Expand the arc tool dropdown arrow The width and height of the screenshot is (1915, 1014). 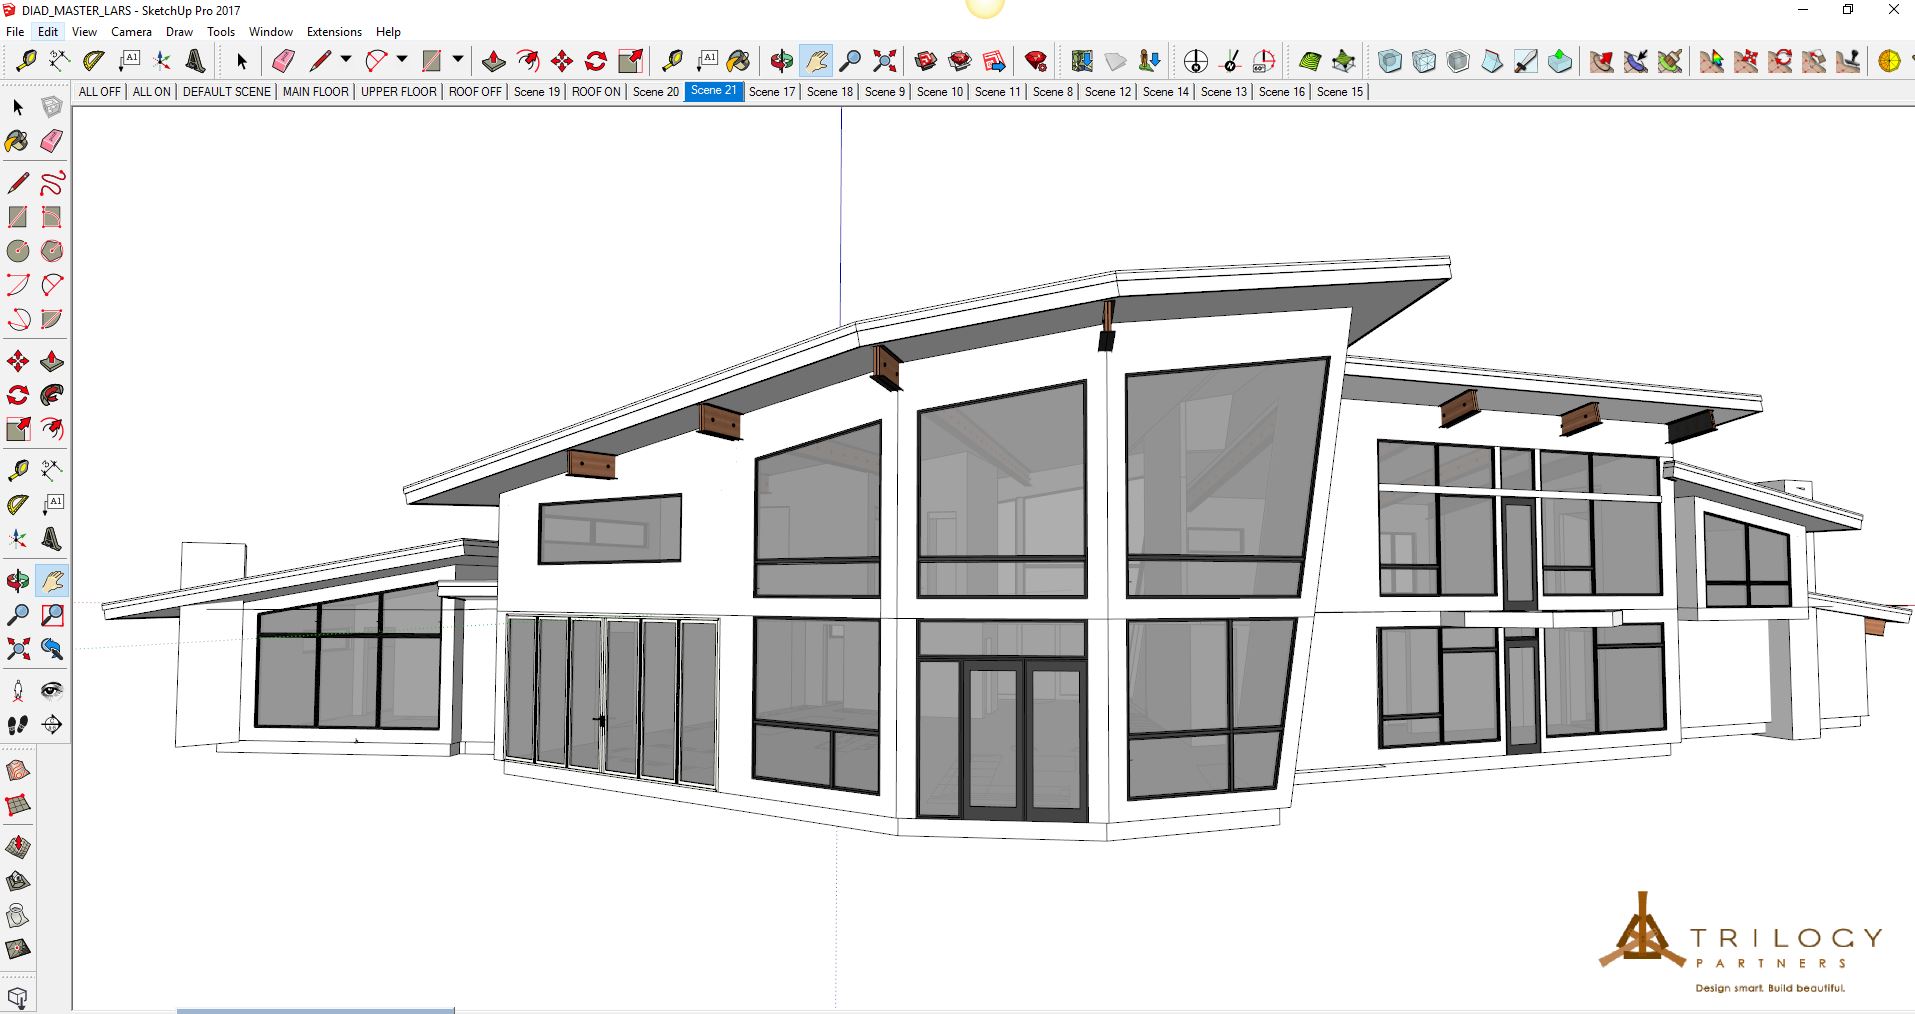pos(402,60)
